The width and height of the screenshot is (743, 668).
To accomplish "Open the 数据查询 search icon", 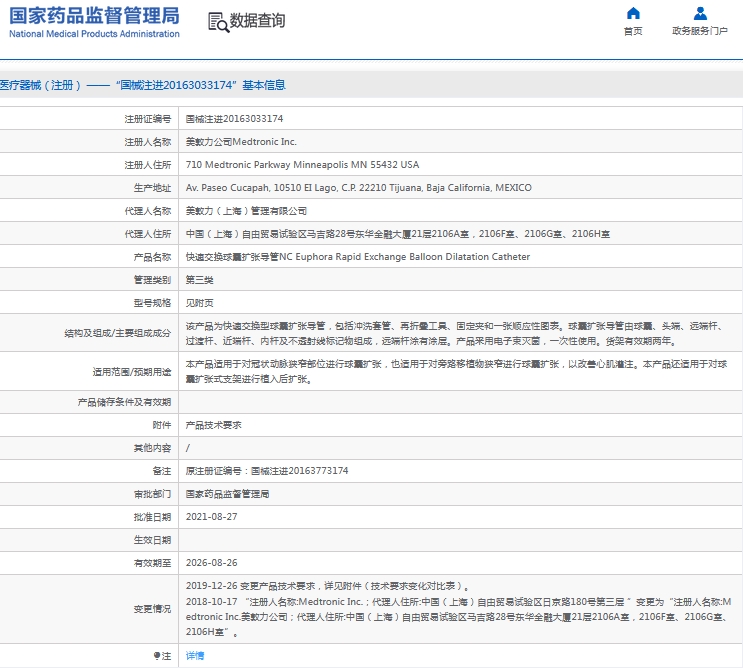I will click(x=218, y=22).
